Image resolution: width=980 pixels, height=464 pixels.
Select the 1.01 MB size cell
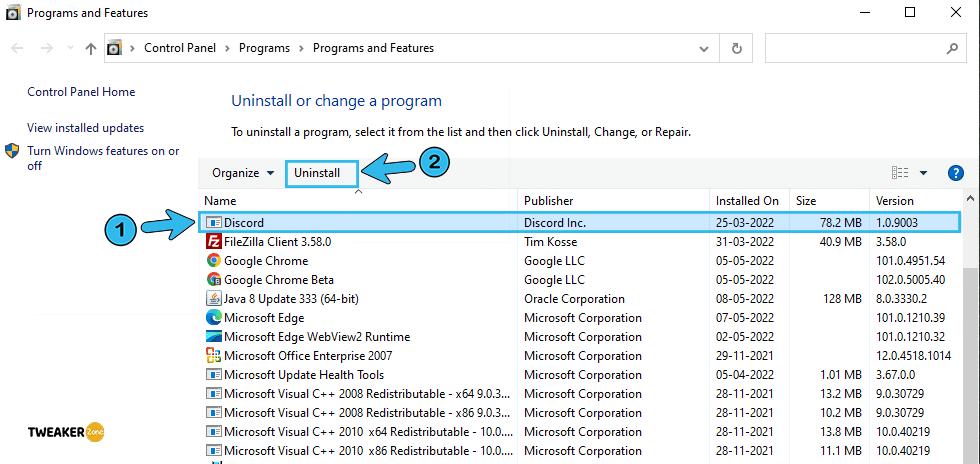click(841, 375)
